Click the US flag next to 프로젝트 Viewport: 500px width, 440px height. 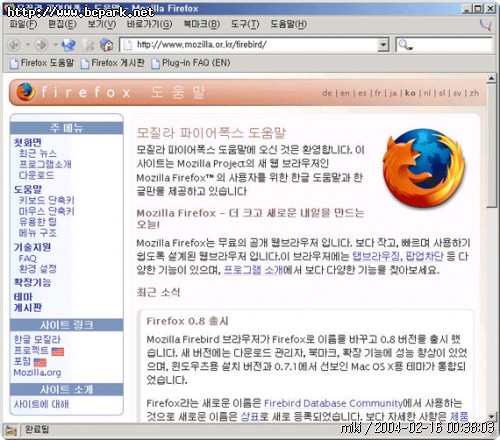pyautogui.click(x=58, y=351)
